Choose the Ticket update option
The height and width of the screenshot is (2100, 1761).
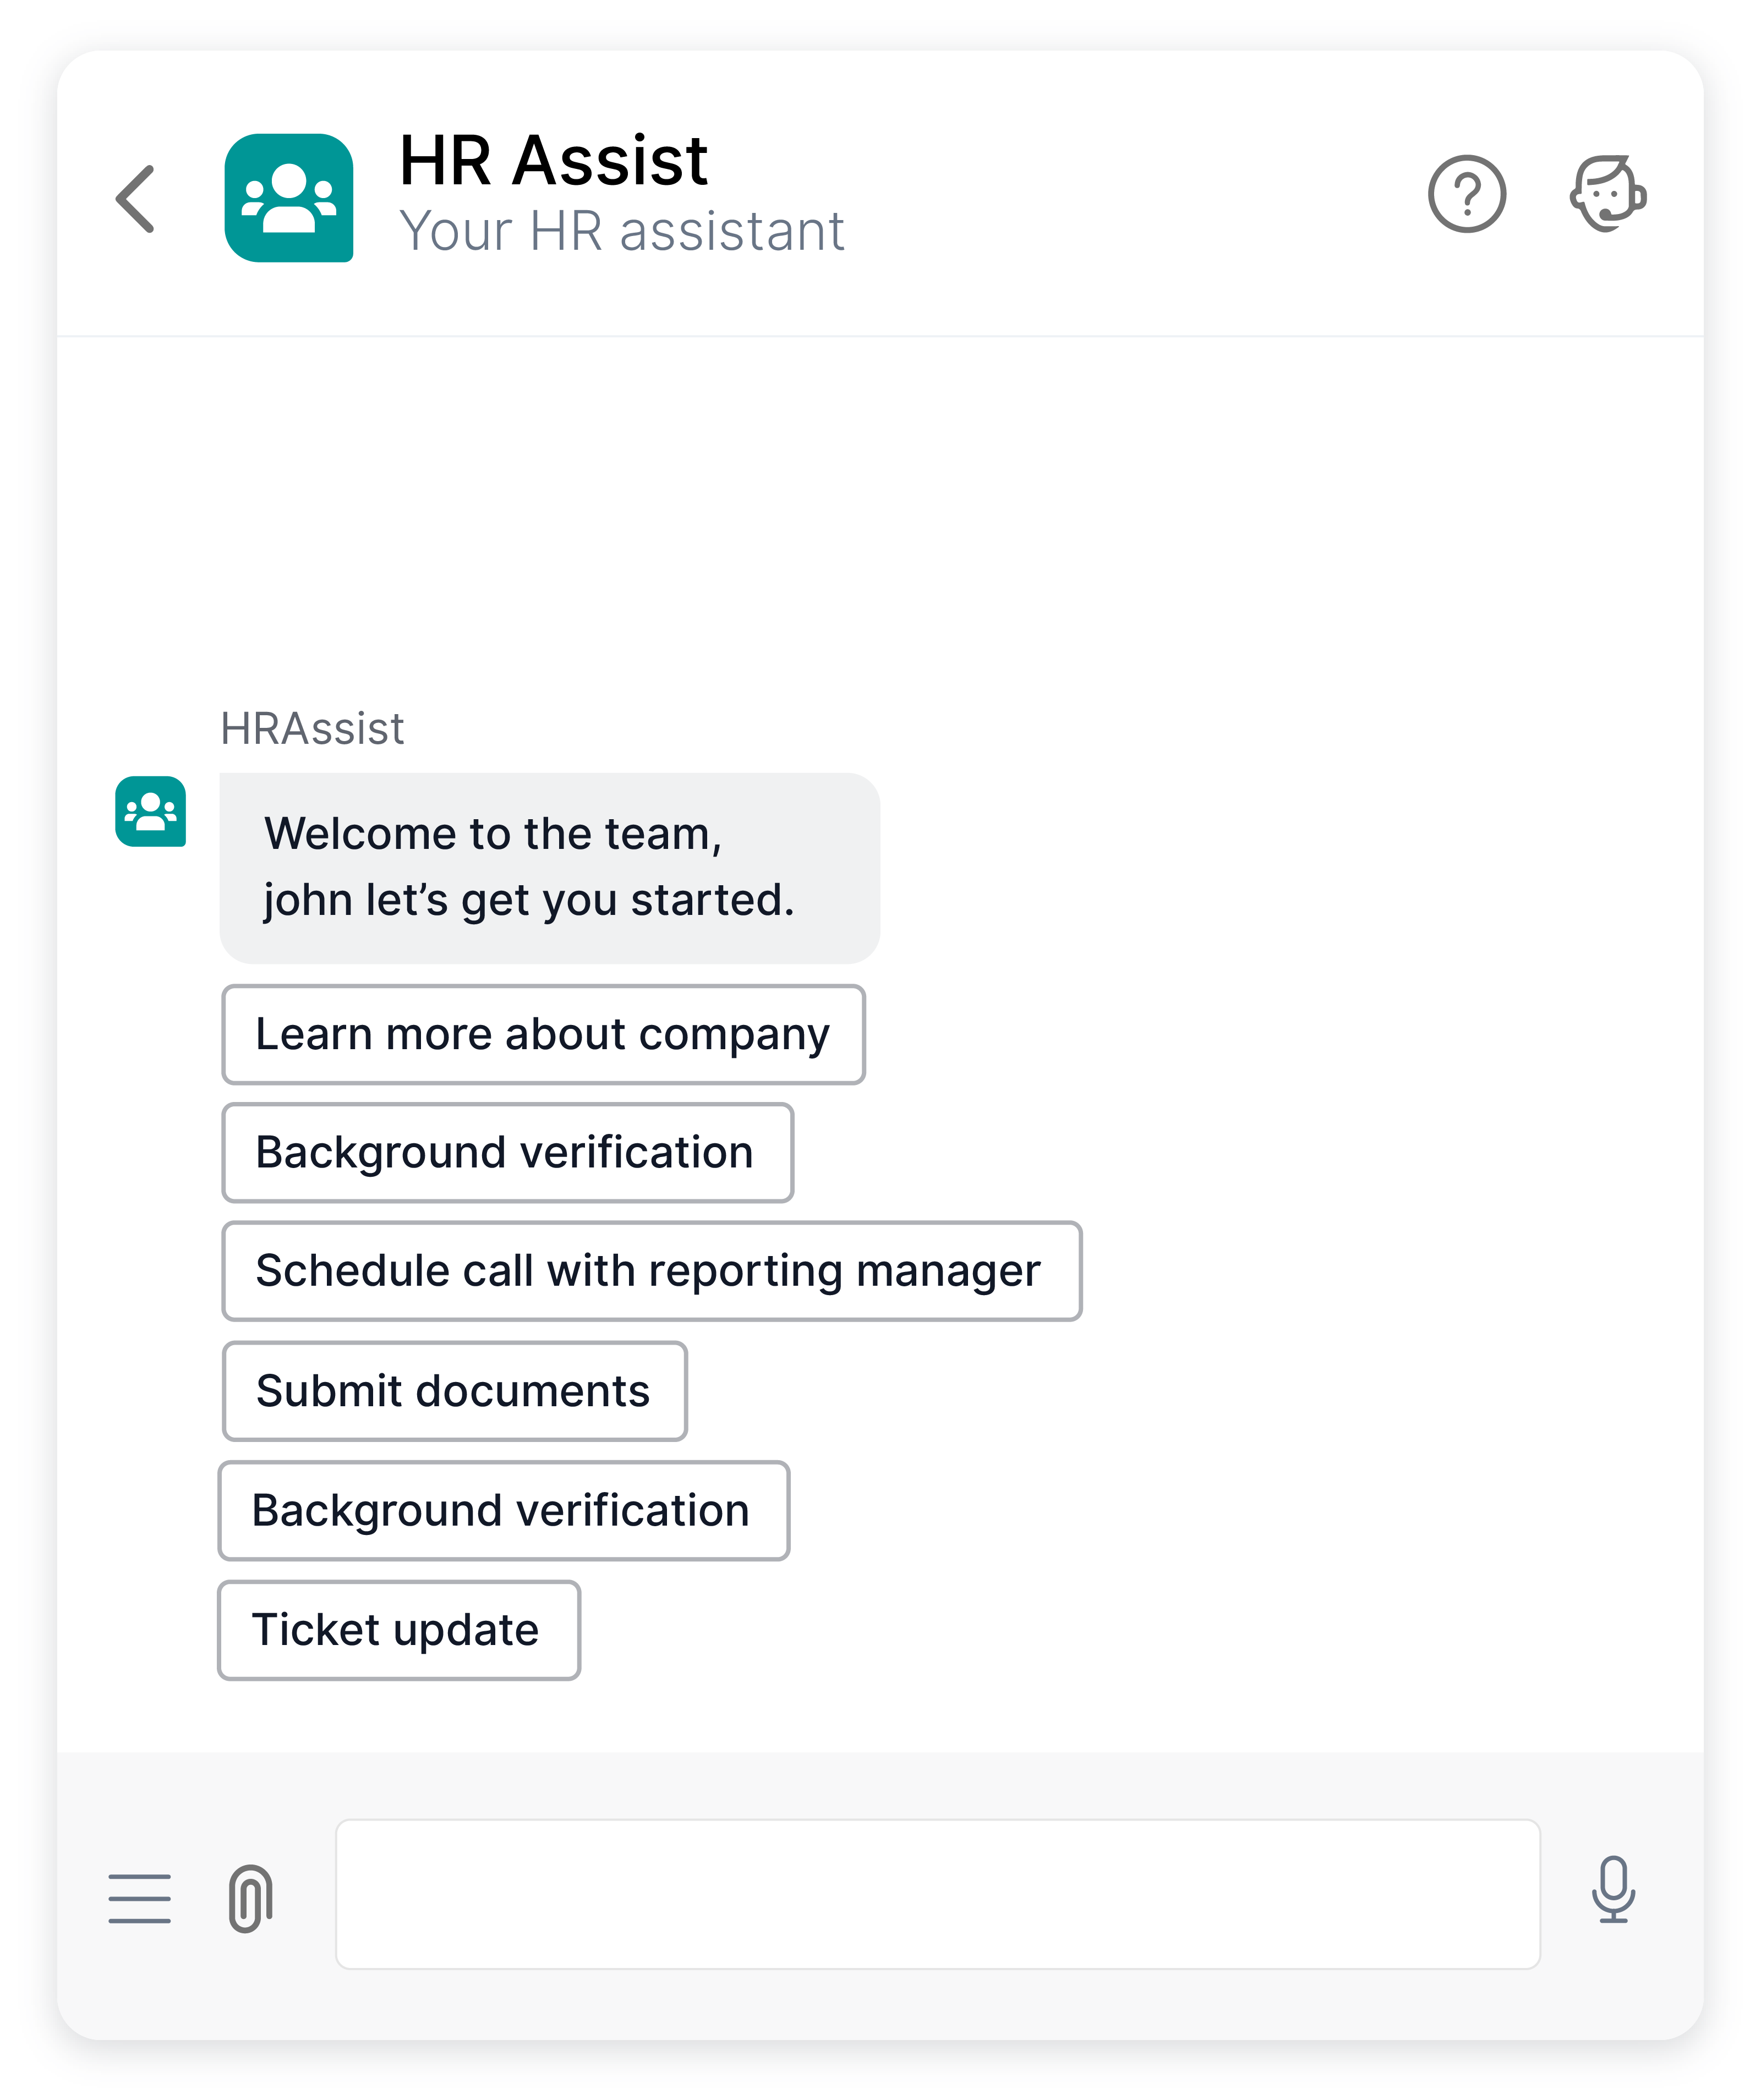point(398,1630)
